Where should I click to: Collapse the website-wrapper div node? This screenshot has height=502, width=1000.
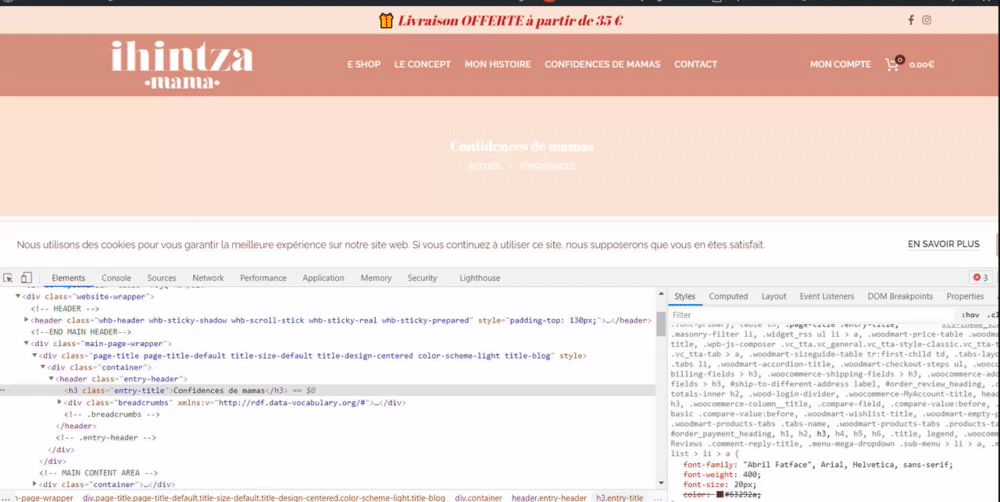[18, 297]
